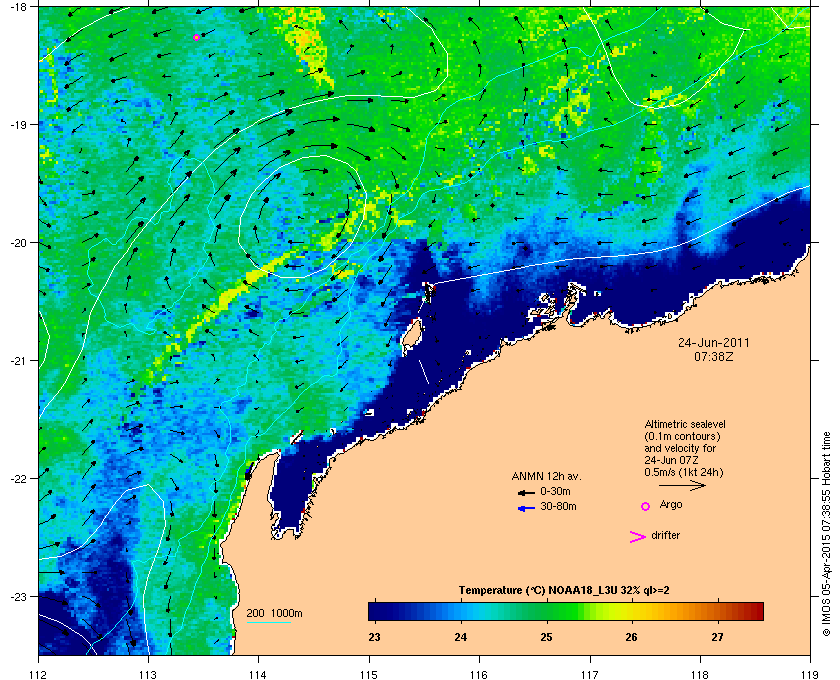Click the 07:38Z time label
This screenshot has width=840, height=680.
714,356
